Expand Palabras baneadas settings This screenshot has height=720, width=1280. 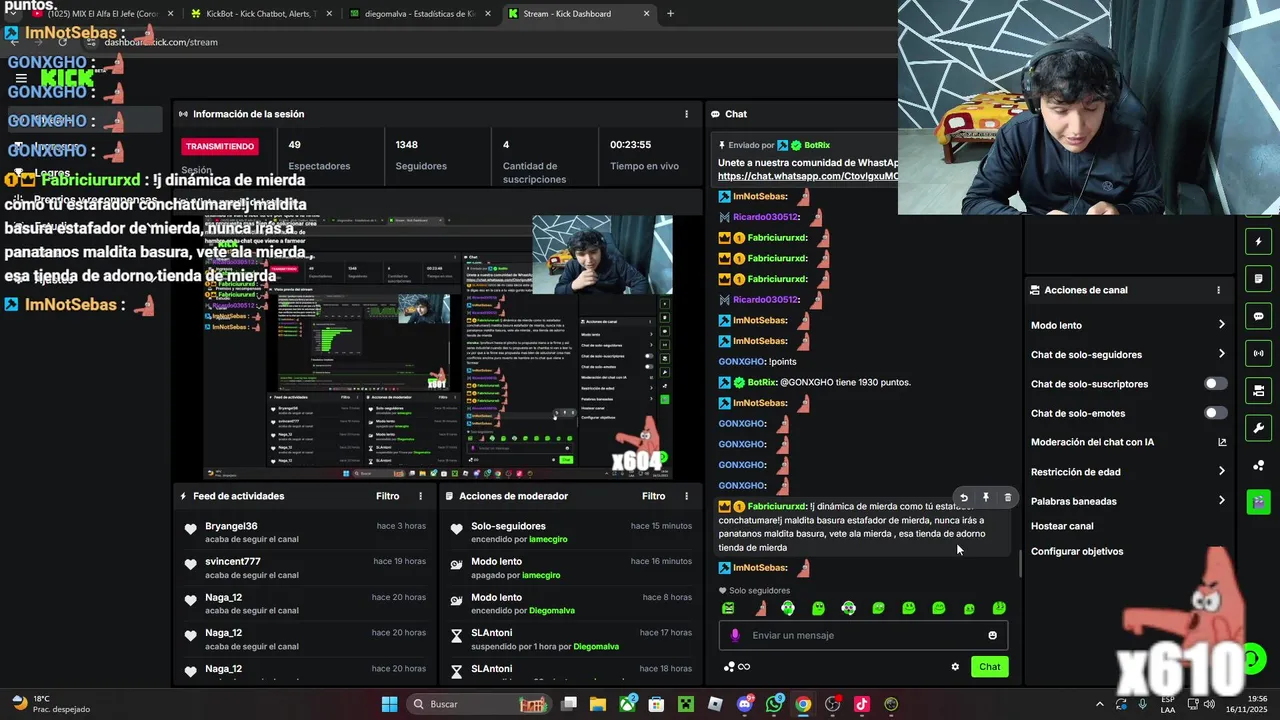(1221, 501)
